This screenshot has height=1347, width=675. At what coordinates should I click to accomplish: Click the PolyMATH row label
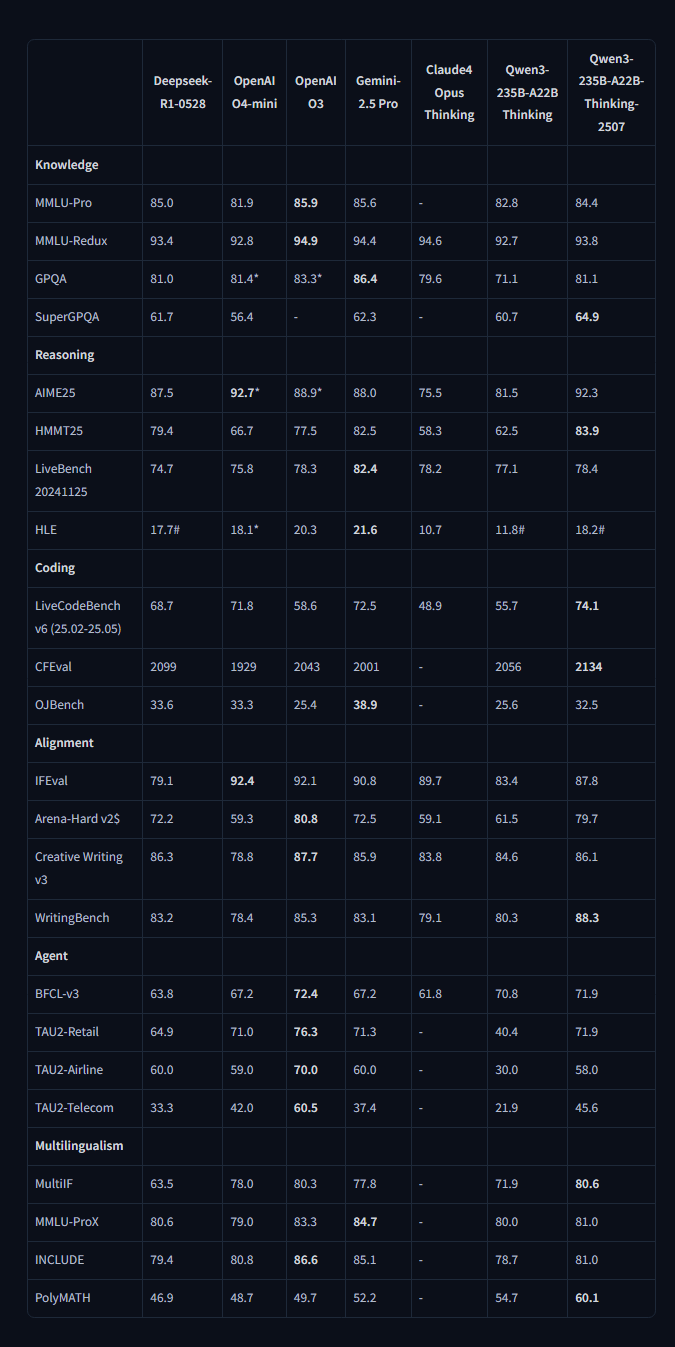pos(64,1298)
